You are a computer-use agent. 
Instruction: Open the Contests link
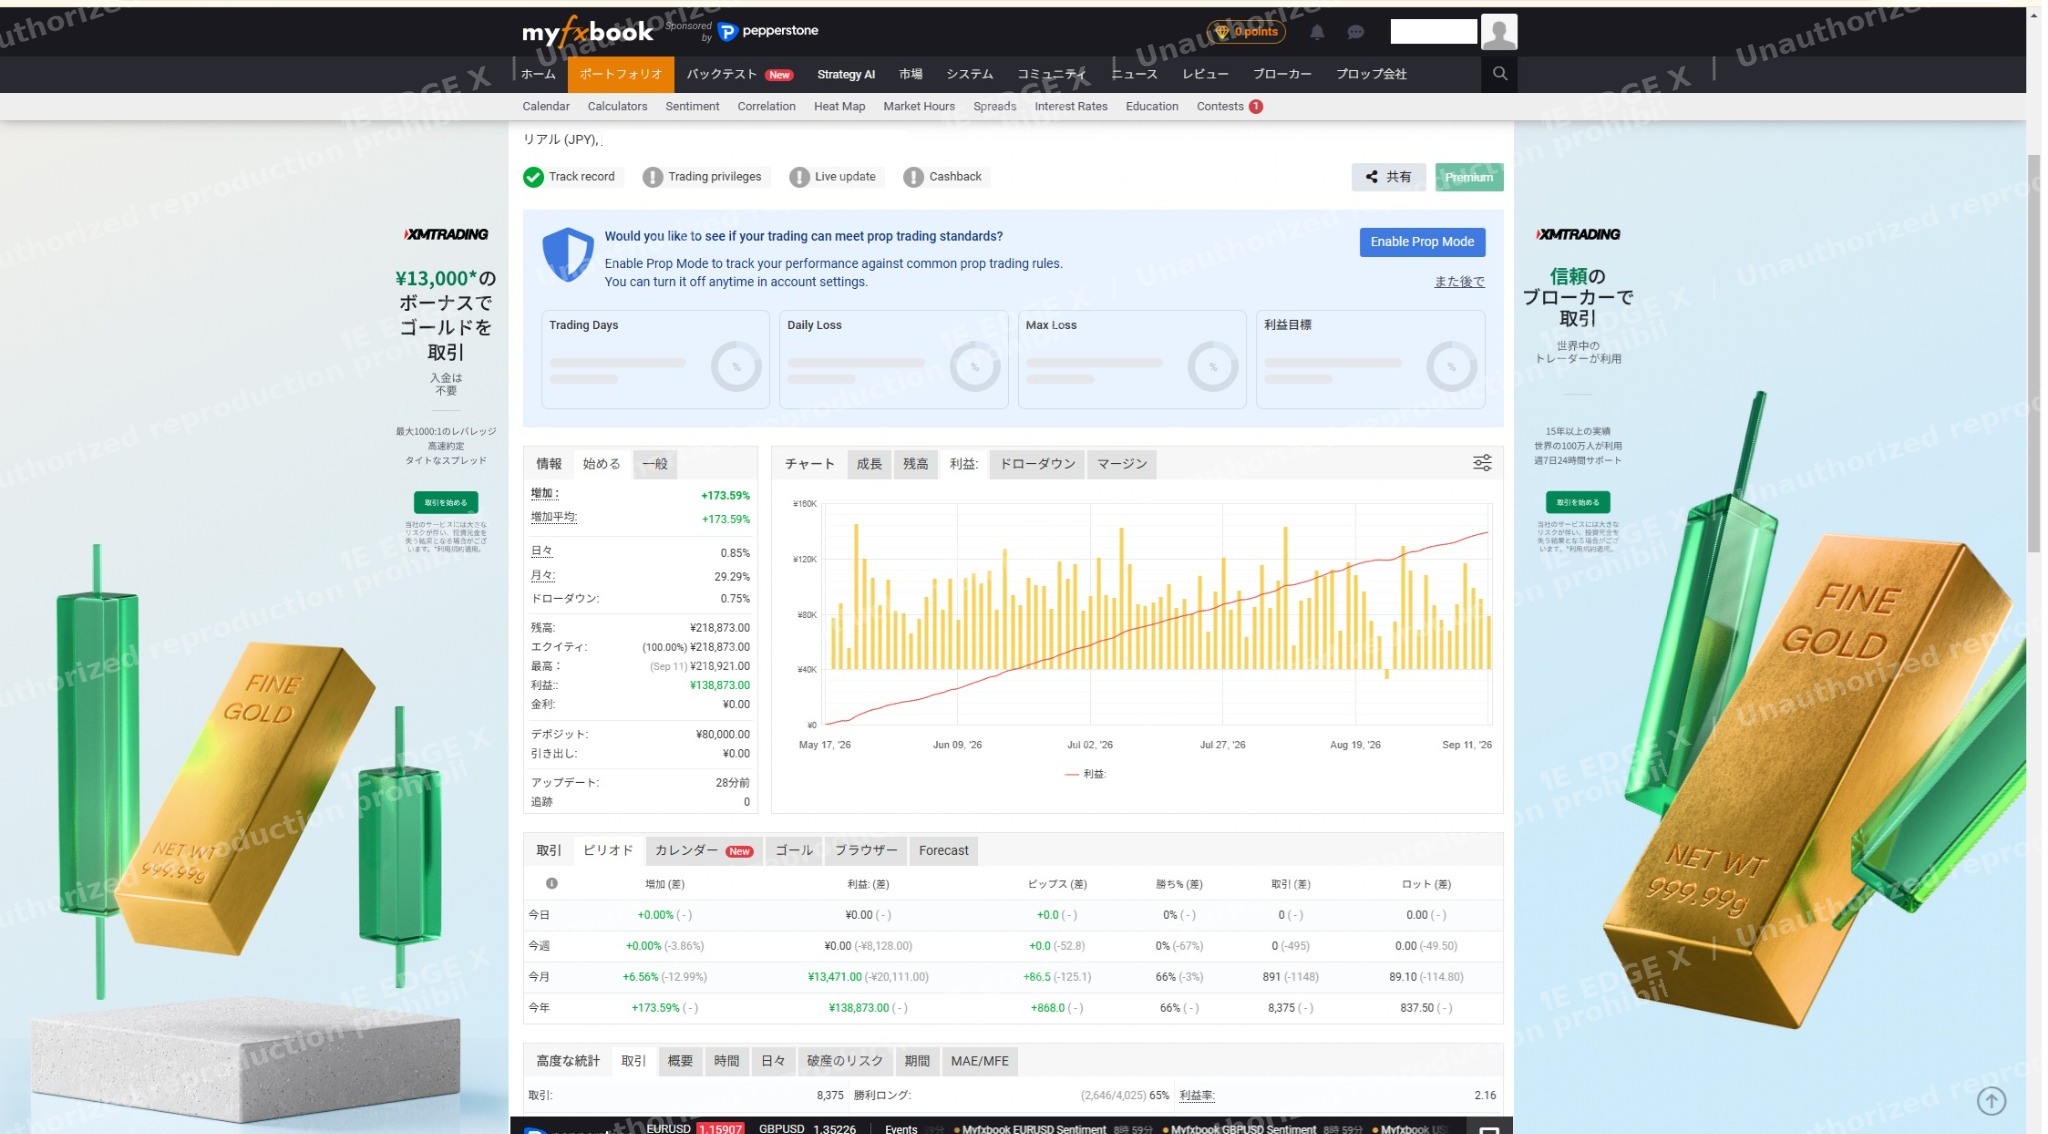(1229, 106)
